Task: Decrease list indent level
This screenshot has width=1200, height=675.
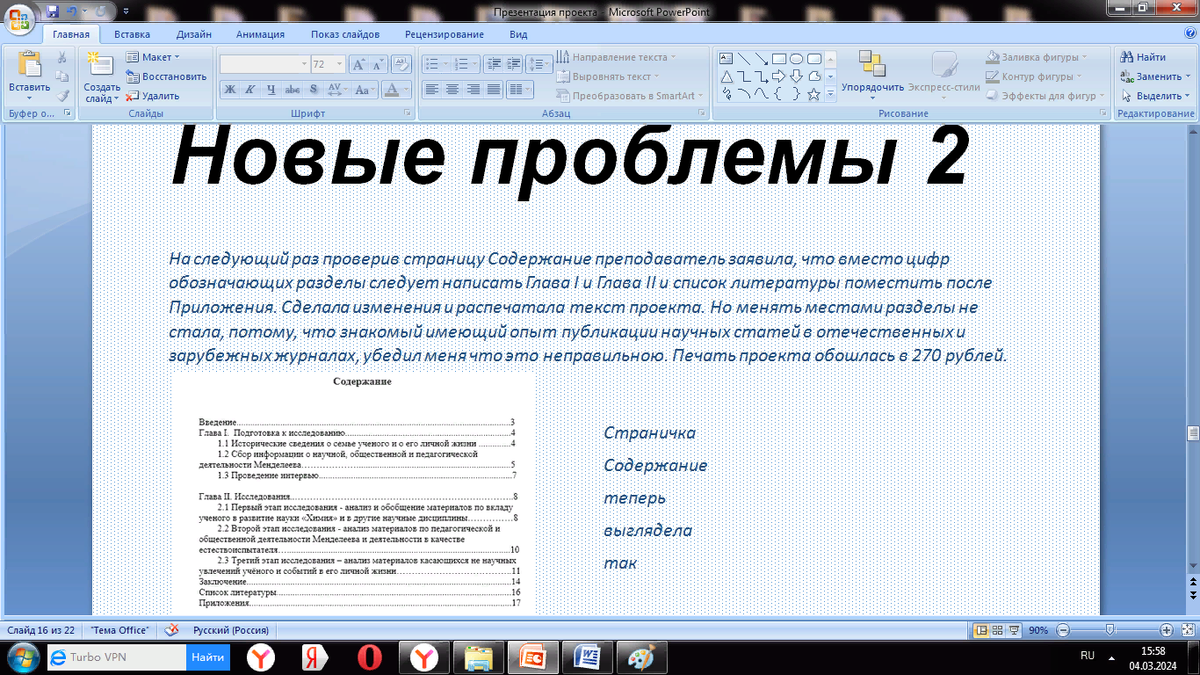Action: click(491, 64)
